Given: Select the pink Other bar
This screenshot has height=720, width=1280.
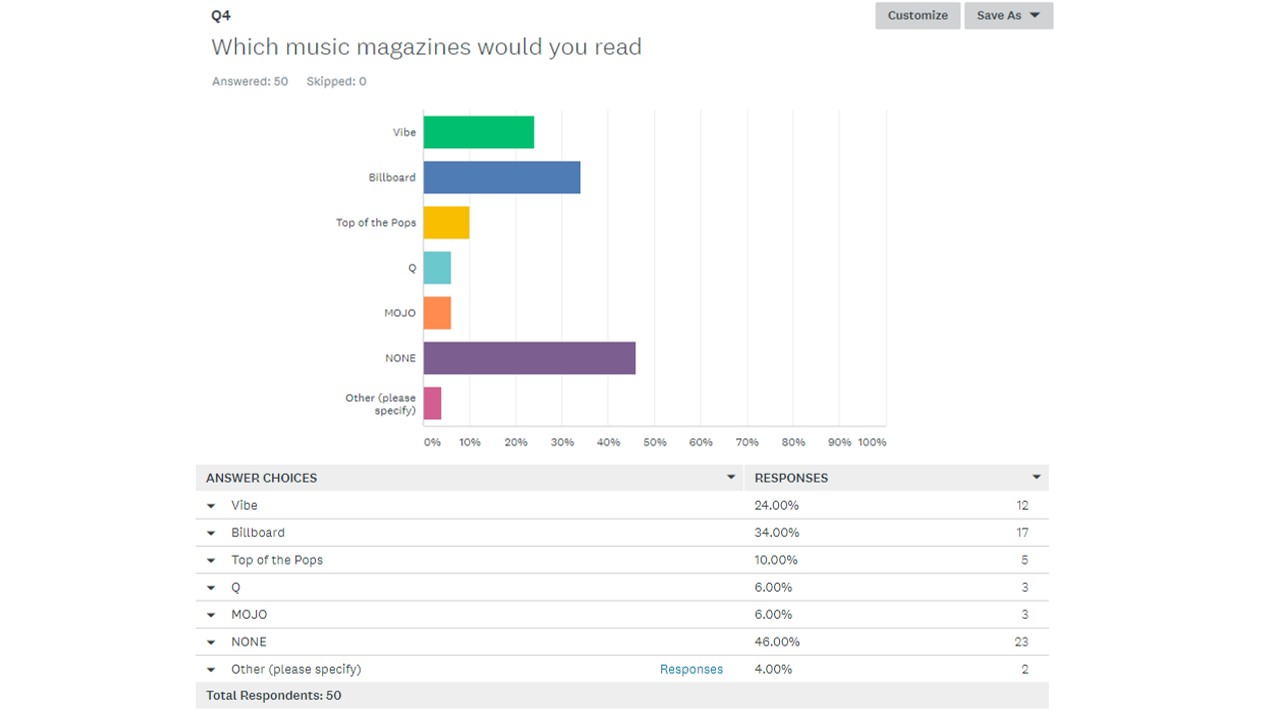Looking at the screenshot, I should point(433,403).
